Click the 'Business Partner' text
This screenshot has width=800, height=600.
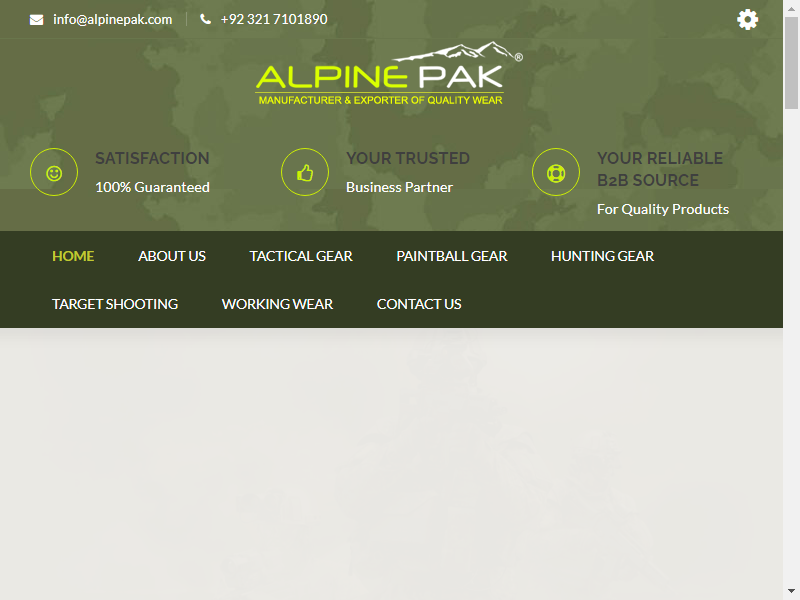[399, 187]
